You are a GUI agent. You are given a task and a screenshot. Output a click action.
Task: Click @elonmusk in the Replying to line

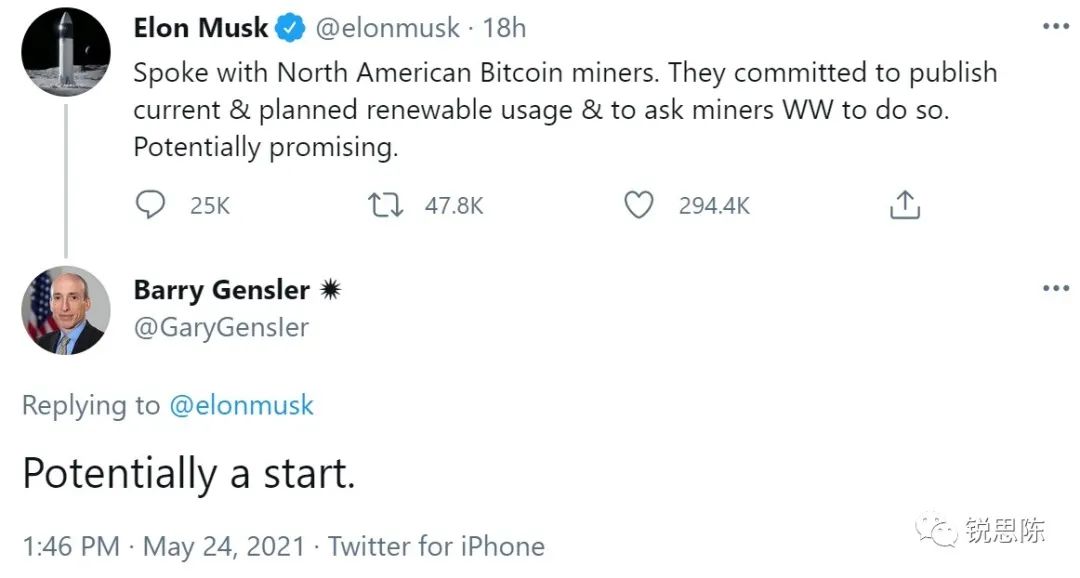coord(240,405)
